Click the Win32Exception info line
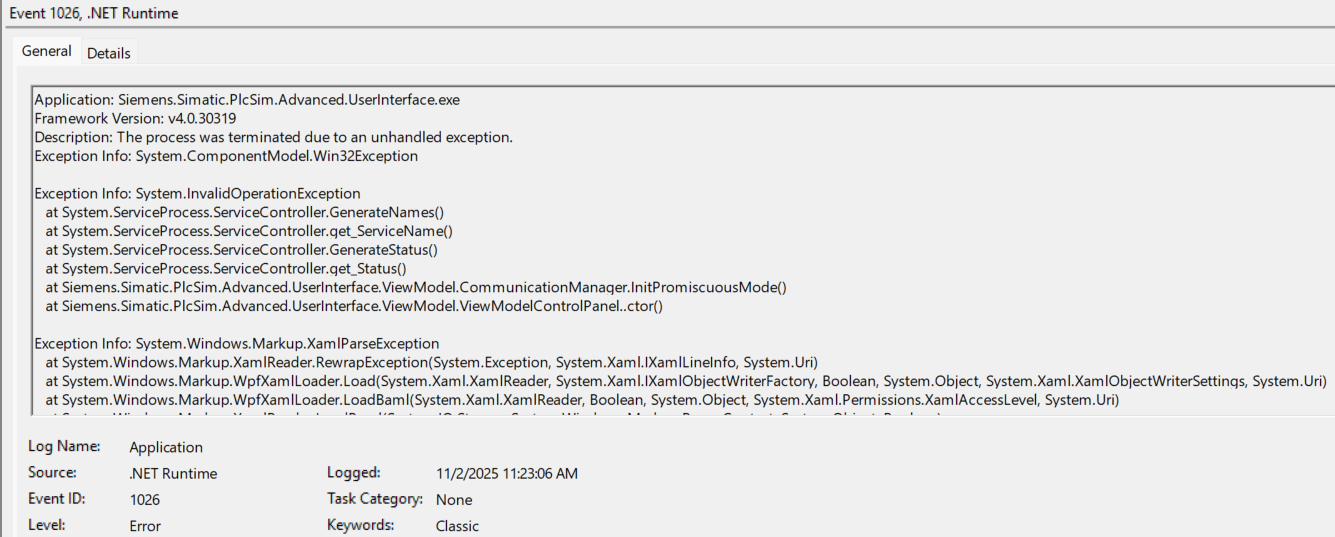1335x537 pixels. click(x=226, y=156)
